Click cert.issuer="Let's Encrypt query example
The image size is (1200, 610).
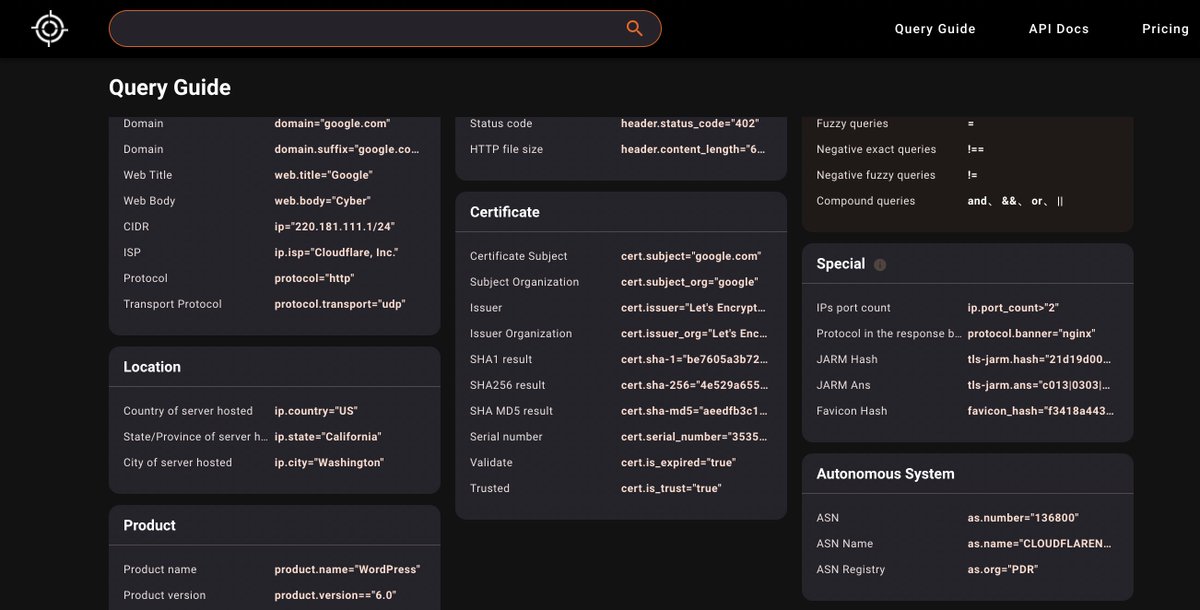coord(693,308)
